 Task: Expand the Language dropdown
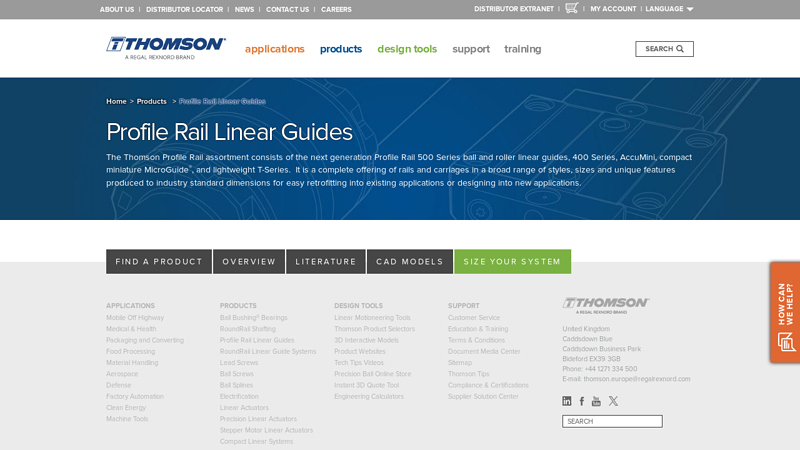669,9
